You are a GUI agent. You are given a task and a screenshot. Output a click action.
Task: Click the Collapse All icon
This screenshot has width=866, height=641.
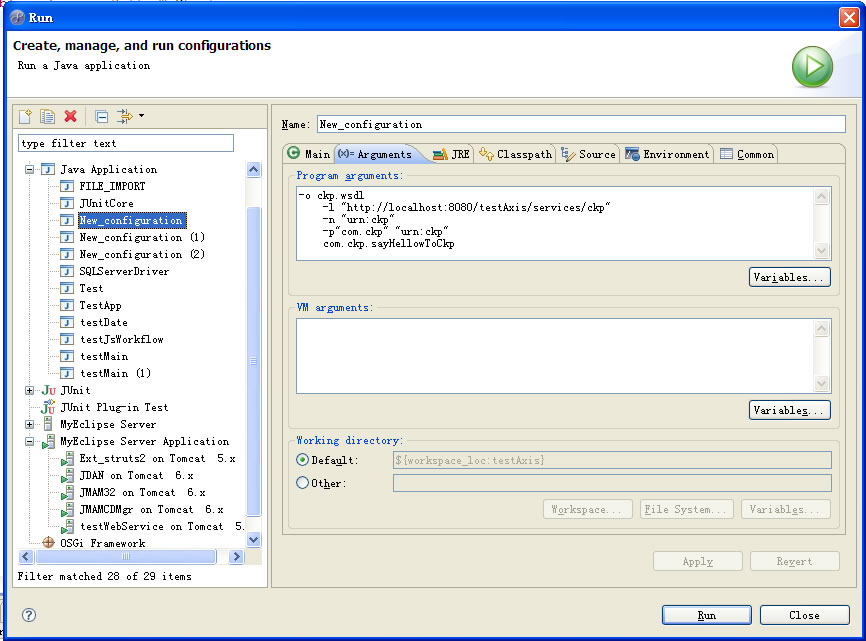pos(102,116)
